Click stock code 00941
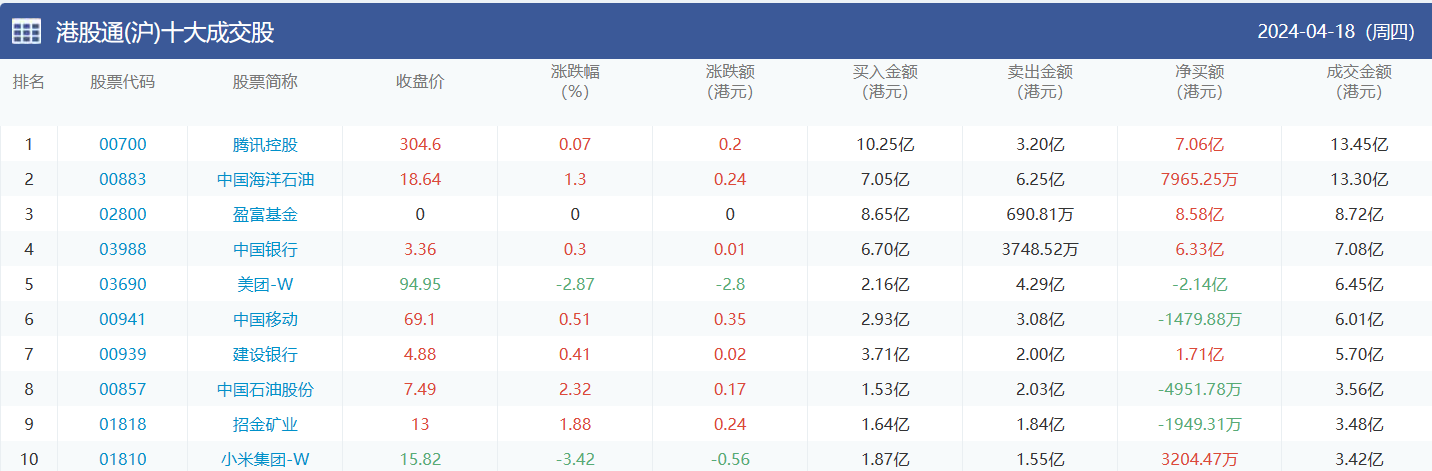The image size is (1432, 471). [123, 320]
